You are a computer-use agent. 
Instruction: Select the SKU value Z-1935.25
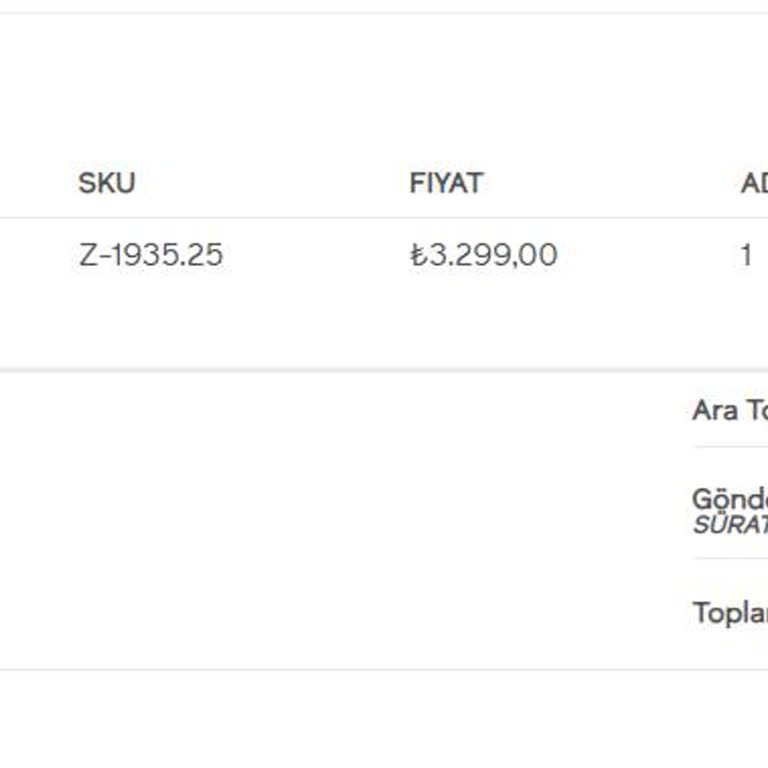[150, 255]
